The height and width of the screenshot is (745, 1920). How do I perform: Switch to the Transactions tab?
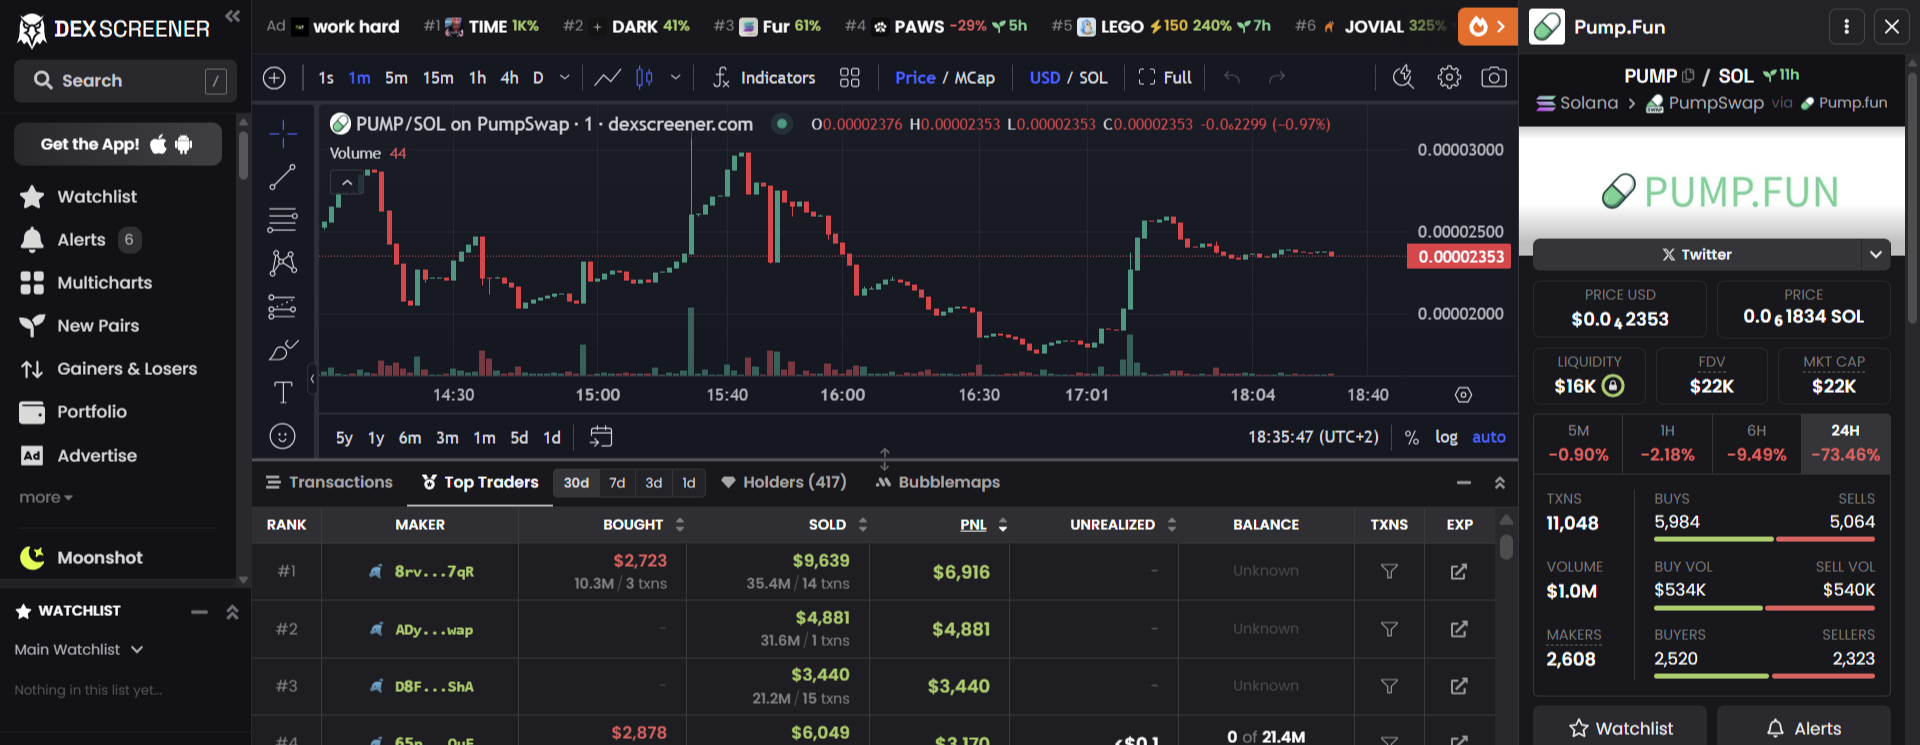[329, 483]
